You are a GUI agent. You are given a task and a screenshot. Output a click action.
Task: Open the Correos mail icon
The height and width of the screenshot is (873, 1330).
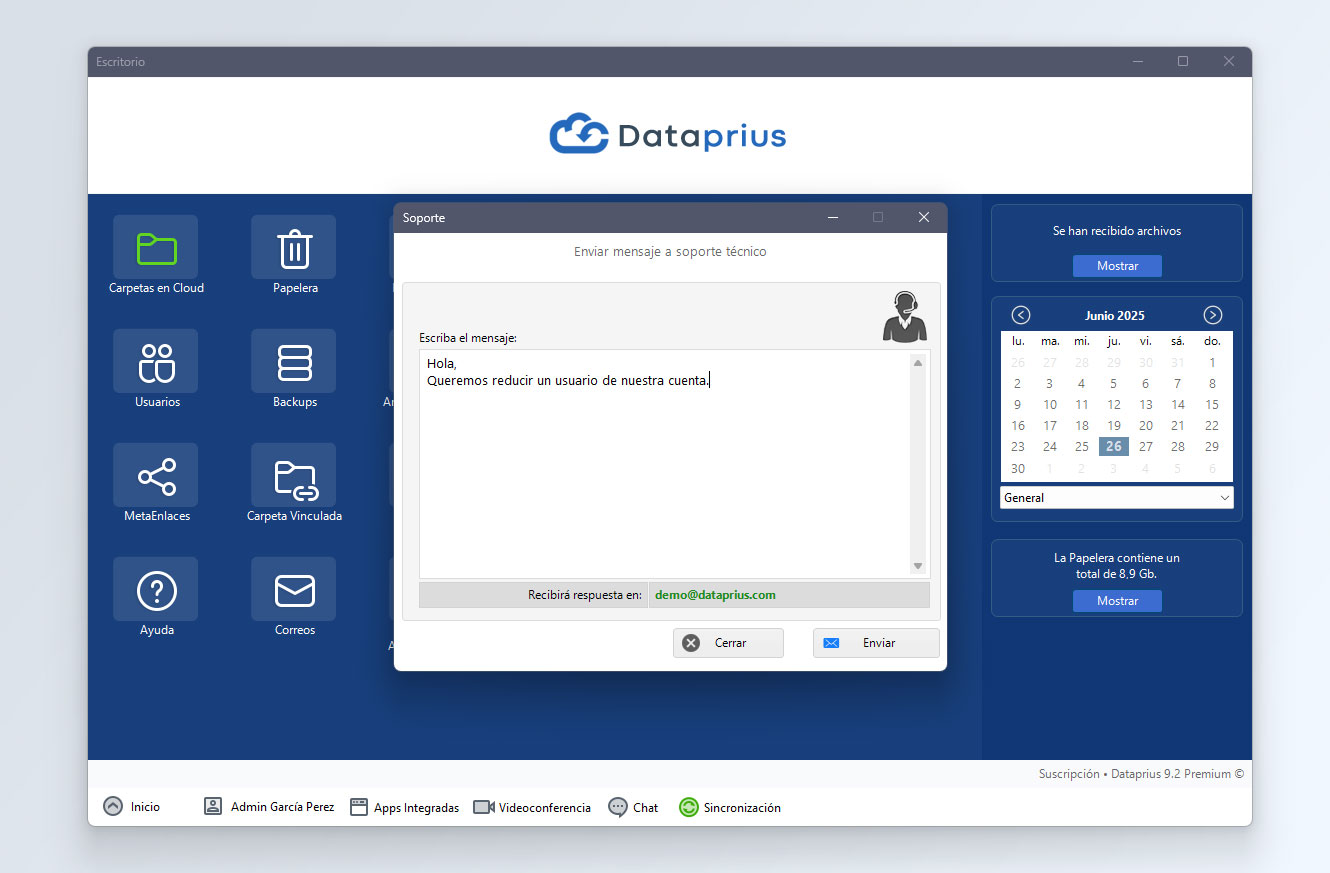coord(293,589)
